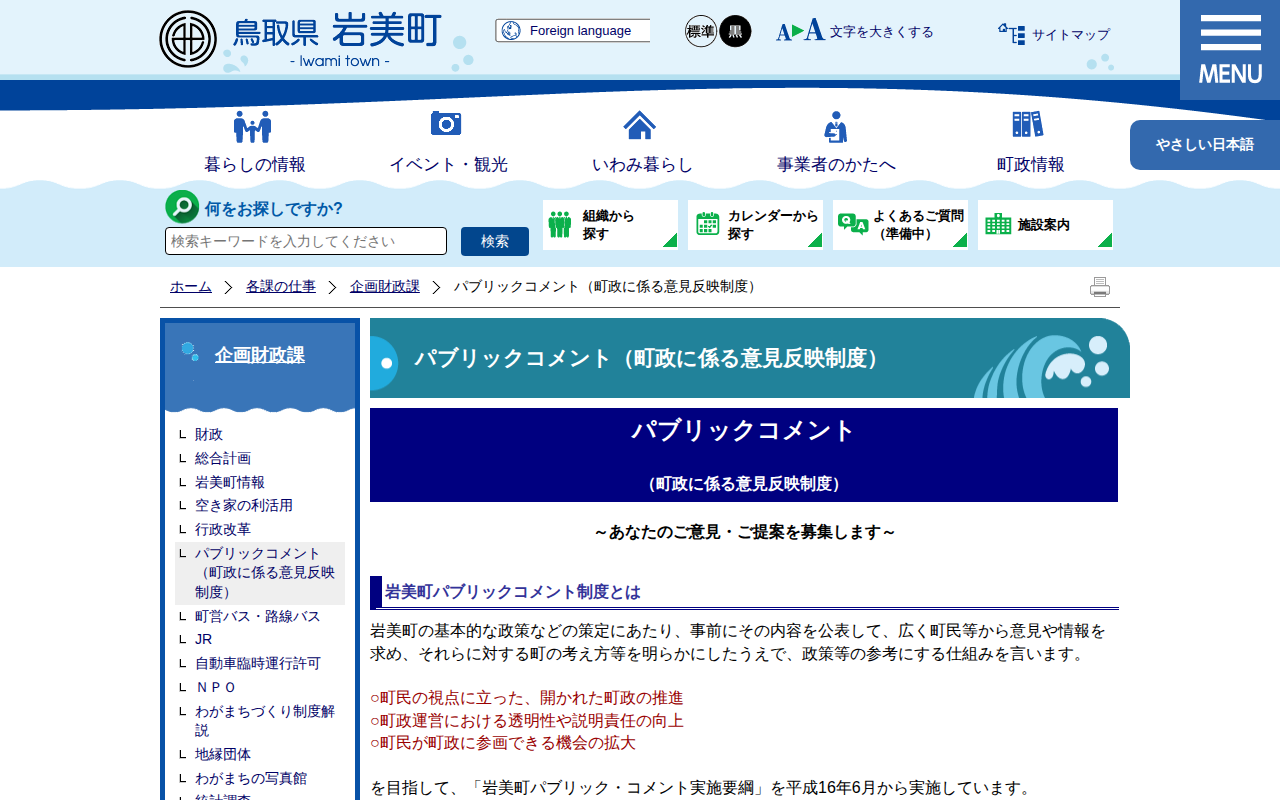Select the 標準 color mode button
The image size is (1280, 800).
coord(701,31)
